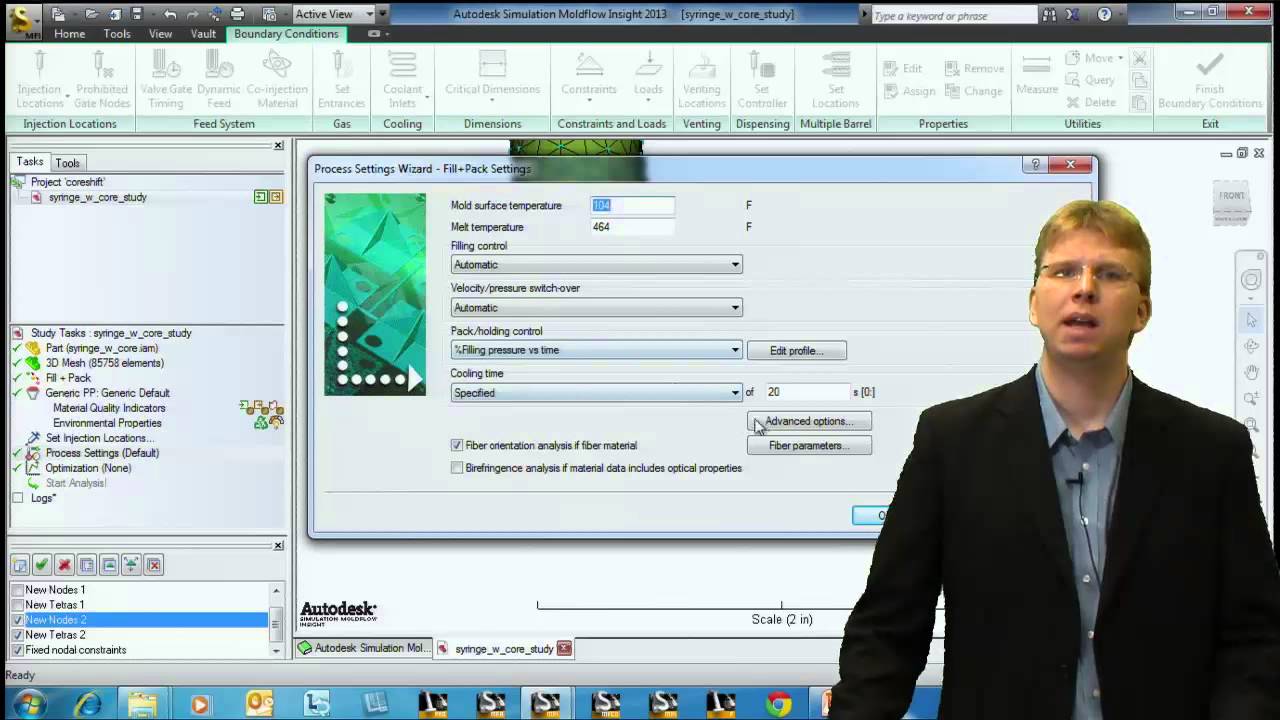The image size is (1280, 720).
Task: Uncheck Fixed nodal constraints layer checkbox
Action: click(17, 650)
